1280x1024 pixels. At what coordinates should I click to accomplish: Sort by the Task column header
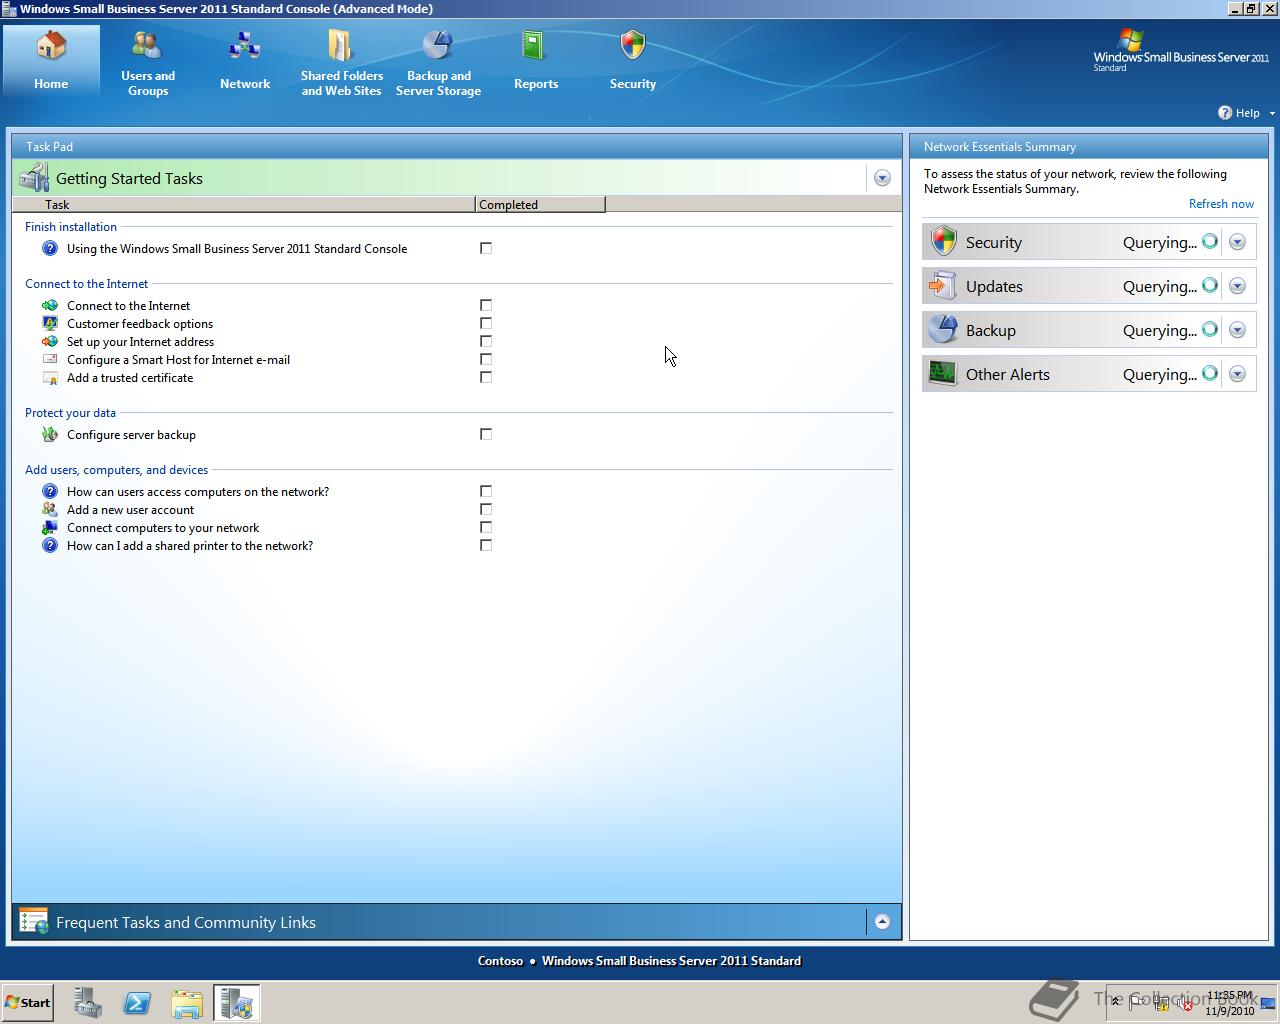click(x=243, y=204)
